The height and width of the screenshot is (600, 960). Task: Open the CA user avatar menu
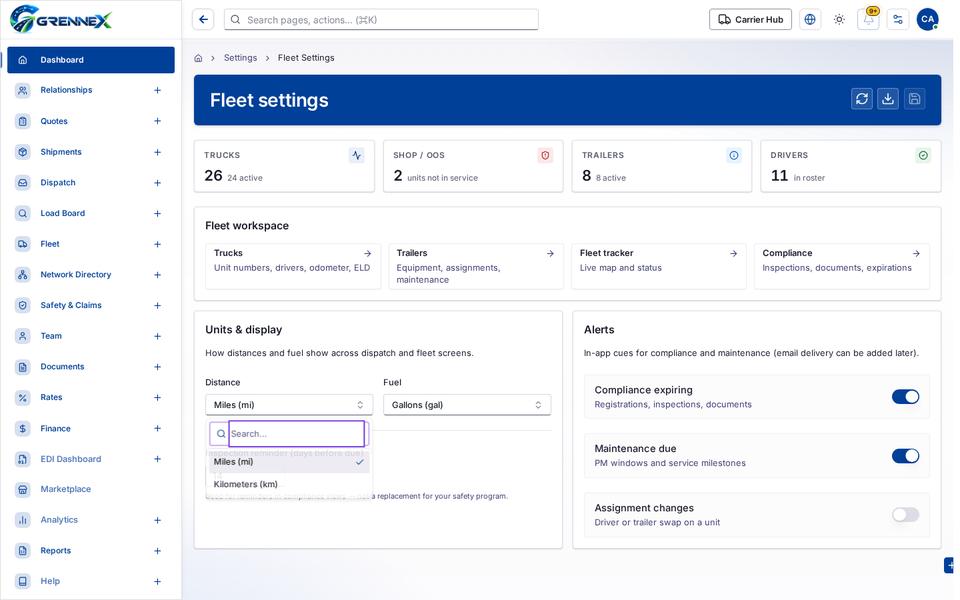[x=927, y=20]
